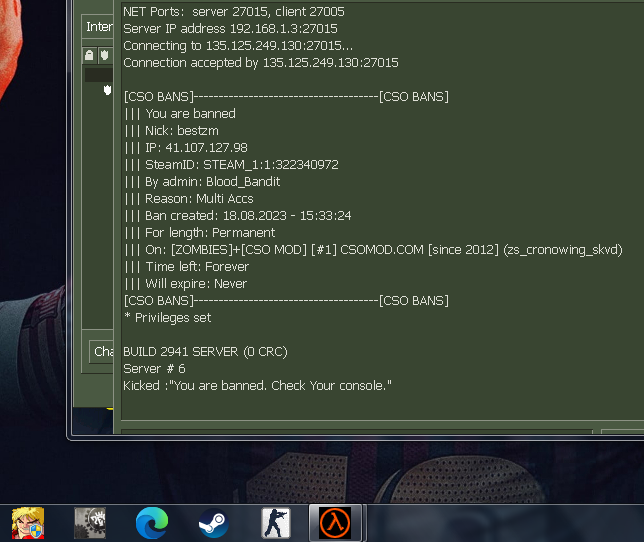
Task: Click the Reason: Multi Accs line
Action: point(189,199)
